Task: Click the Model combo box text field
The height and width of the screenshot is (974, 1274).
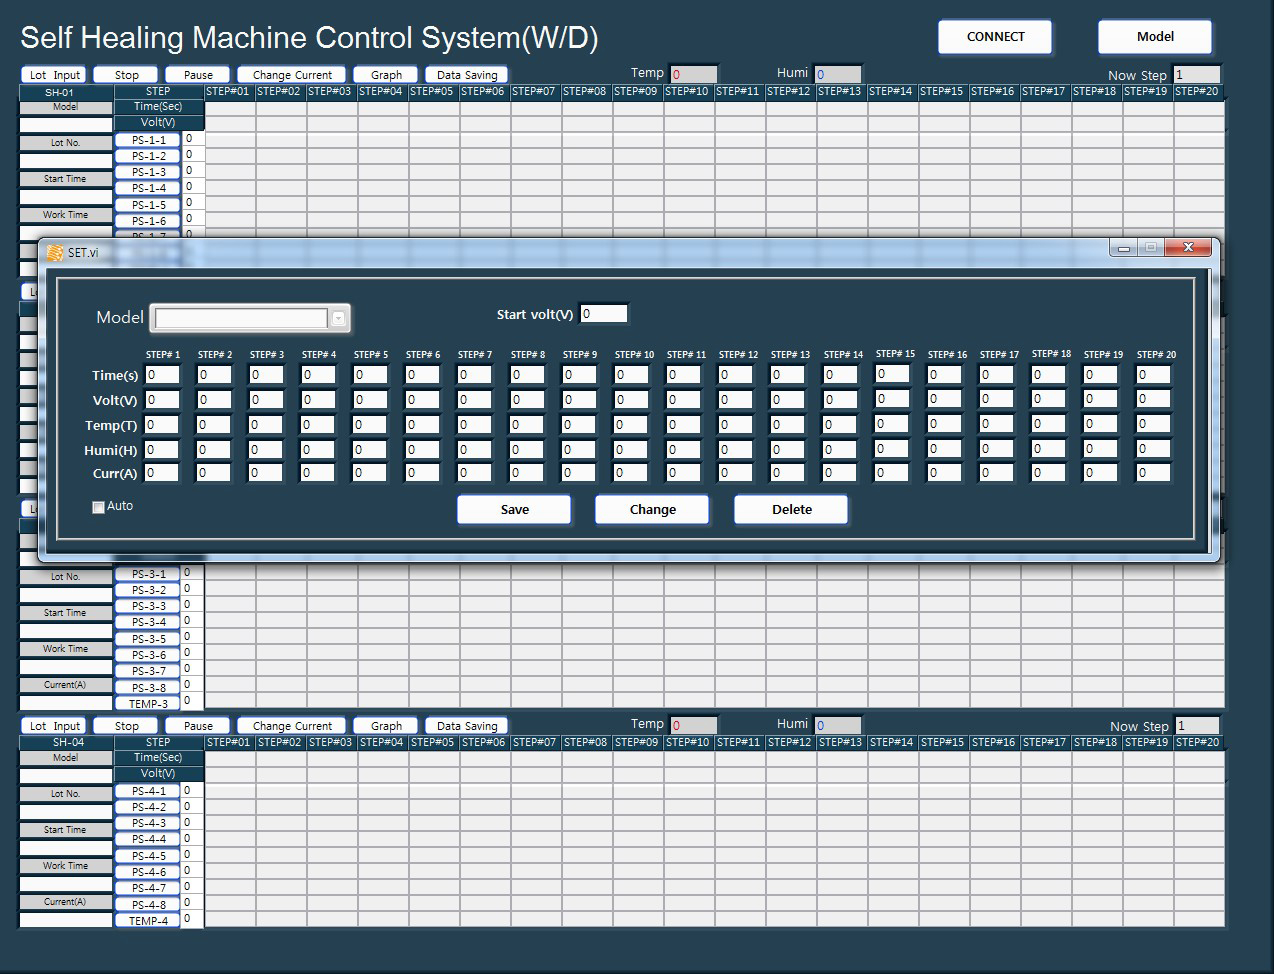Action: (x=241, y=318)
